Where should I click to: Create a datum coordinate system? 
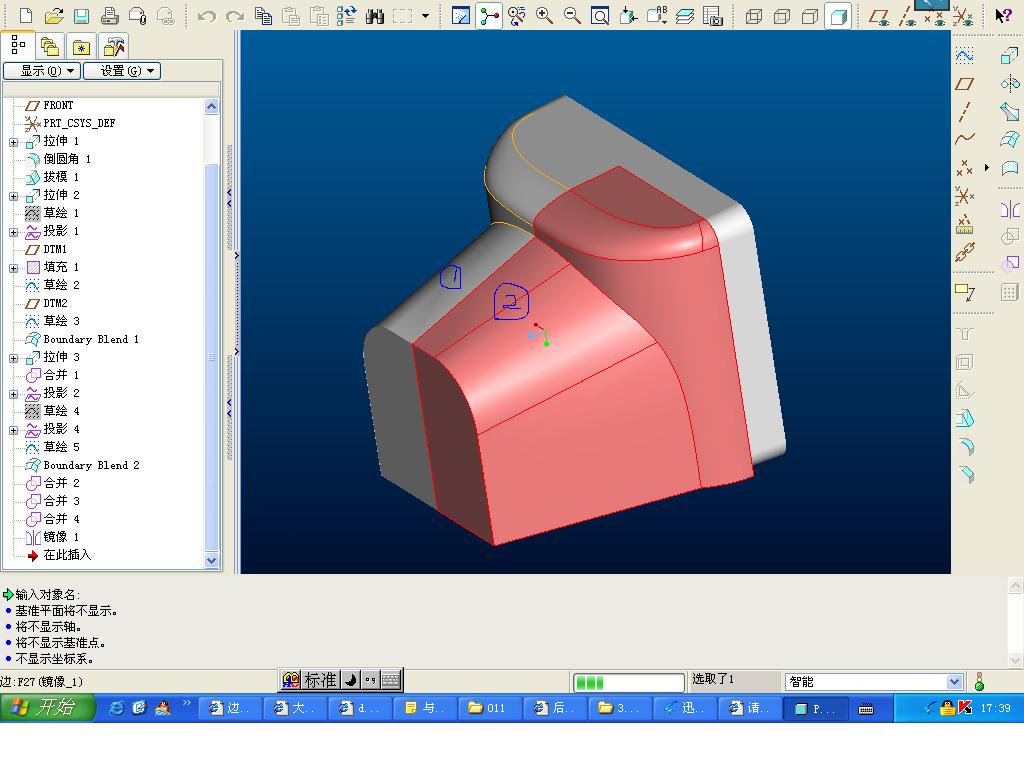tap(965, 195)
